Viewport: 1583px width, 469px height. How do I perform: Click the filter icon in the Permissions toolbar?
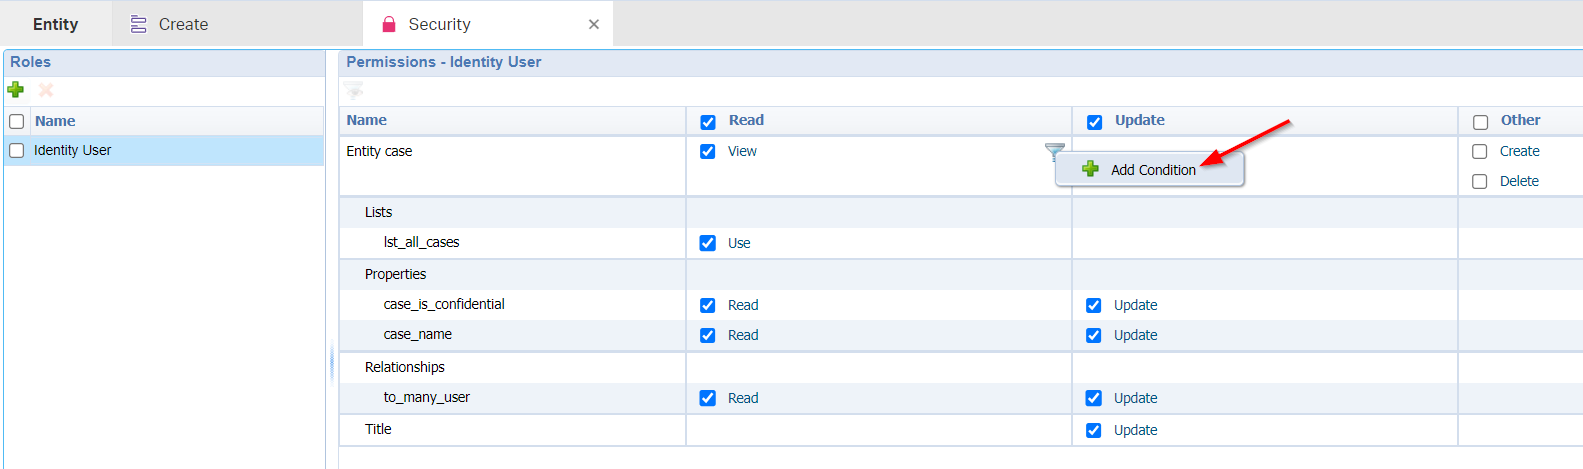[354, 91]
